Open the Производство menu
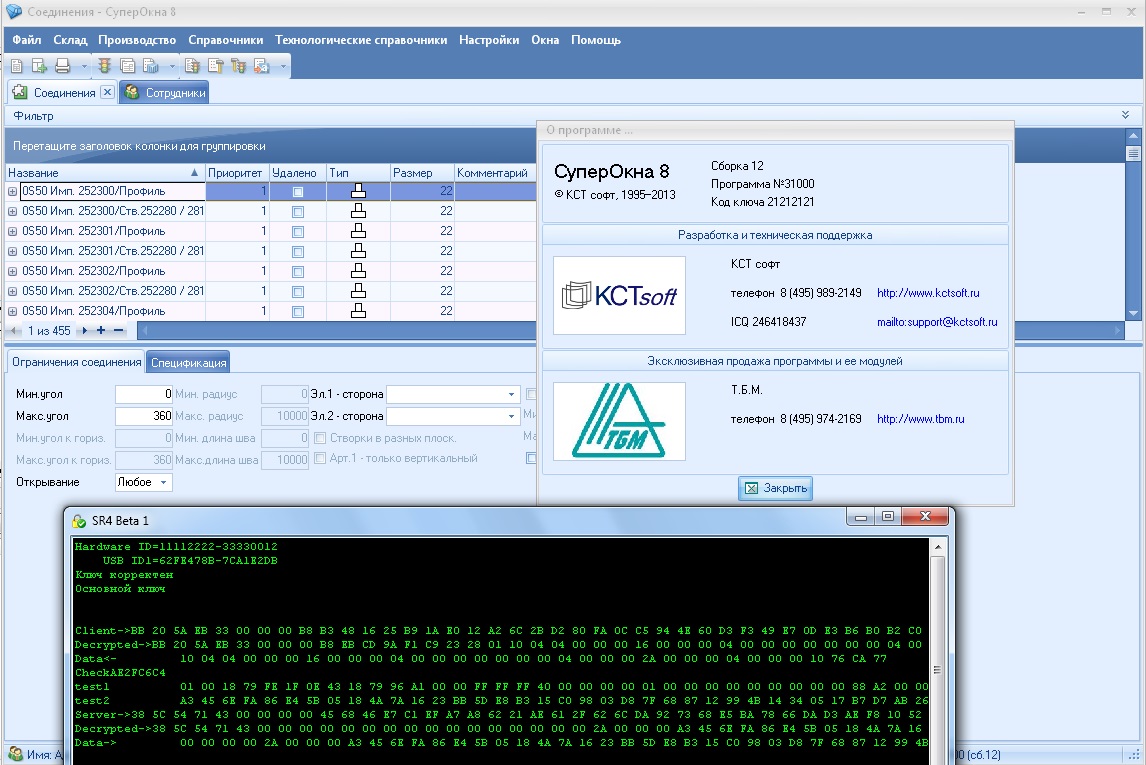The width and height of the screenshot is (1146, 765). click(x=137, y=40)
